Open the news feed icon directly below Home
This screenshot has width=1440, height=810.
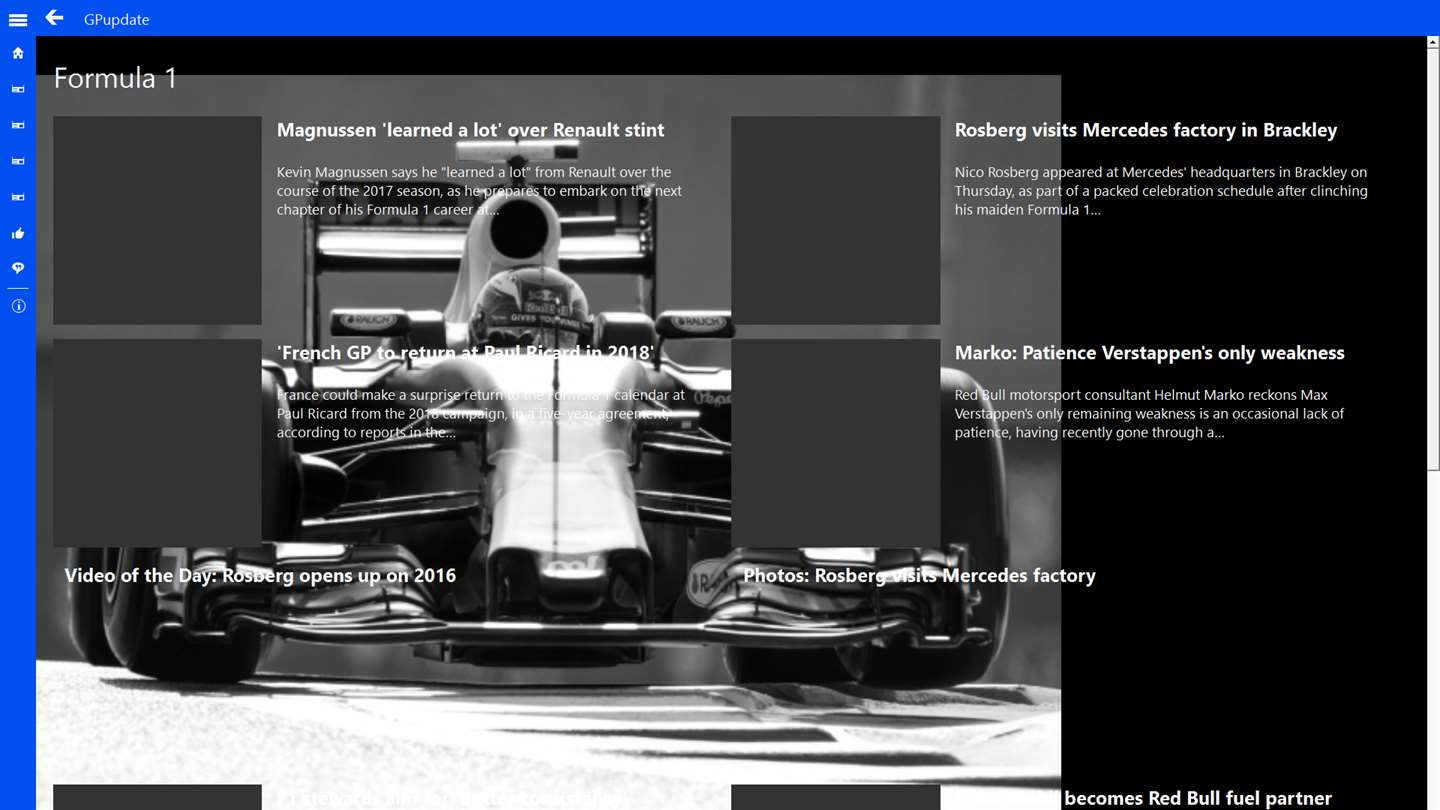point(18,89)
